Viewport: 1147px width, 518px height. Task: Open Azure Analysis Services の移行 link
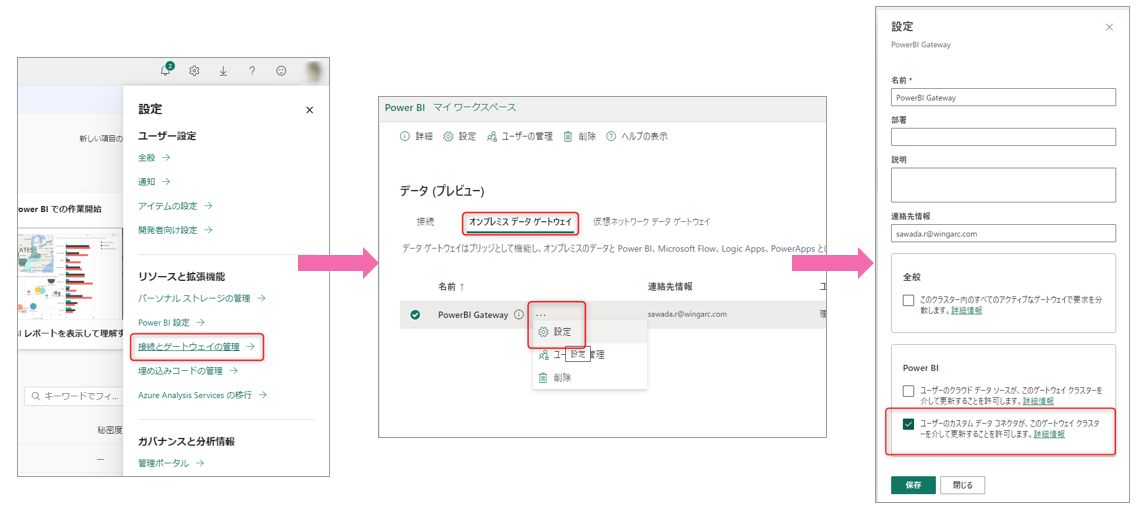[x=203, y=395]
